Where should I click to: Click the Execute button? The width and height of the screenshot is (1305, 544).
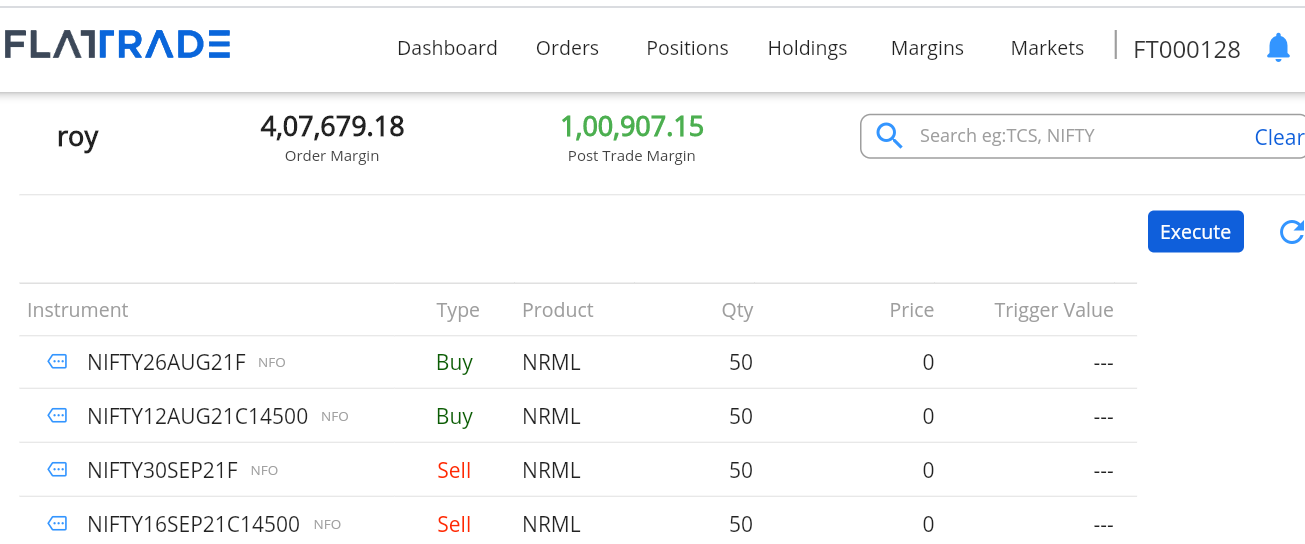(1195, 232)
